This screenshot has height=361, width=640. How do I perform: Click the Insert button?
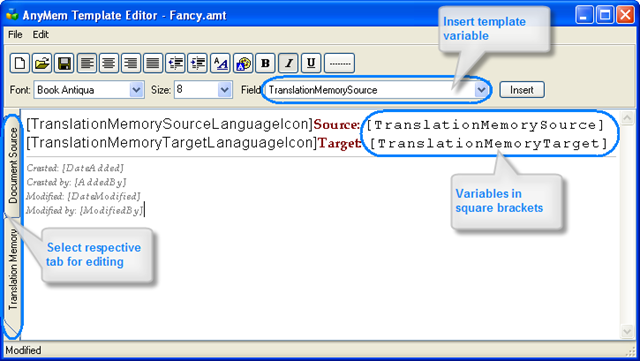pos(522,90)
